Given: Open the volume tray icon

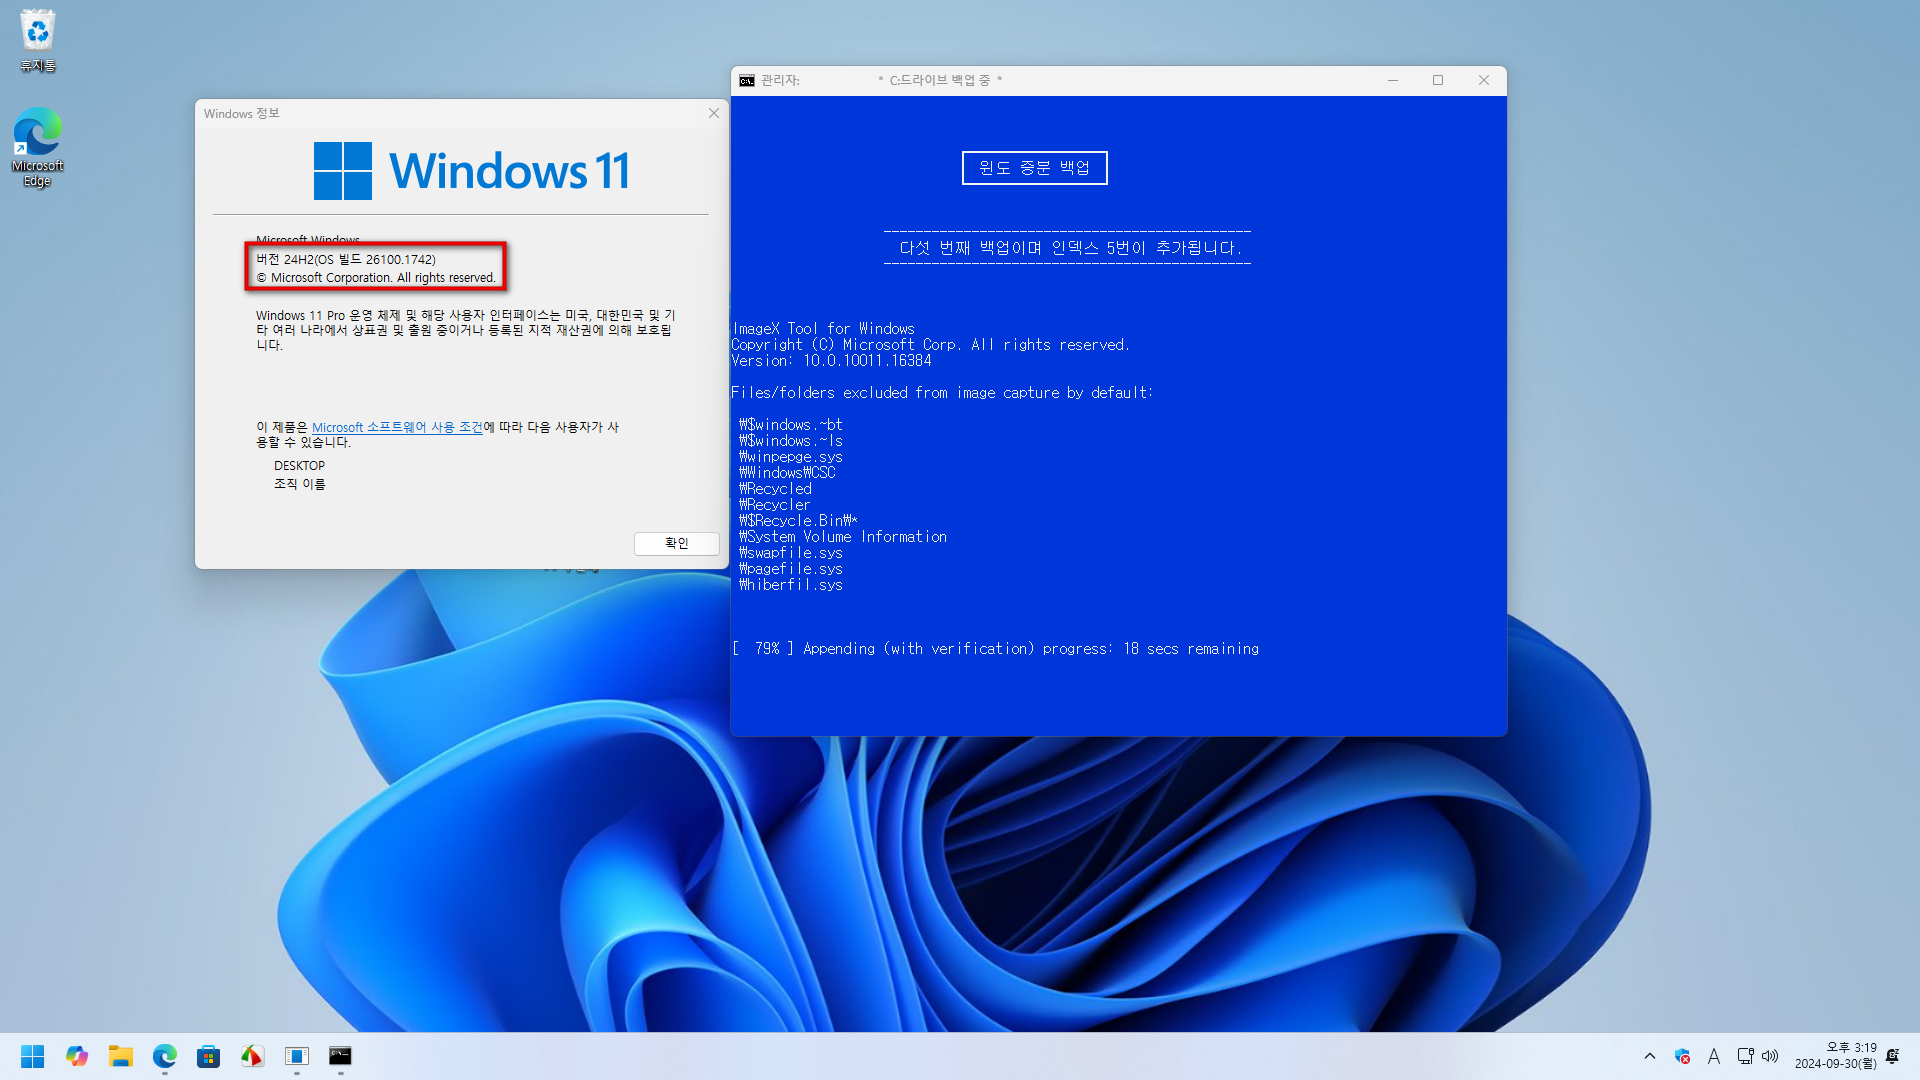Looking at the screenshot, I should 1770,1056.
